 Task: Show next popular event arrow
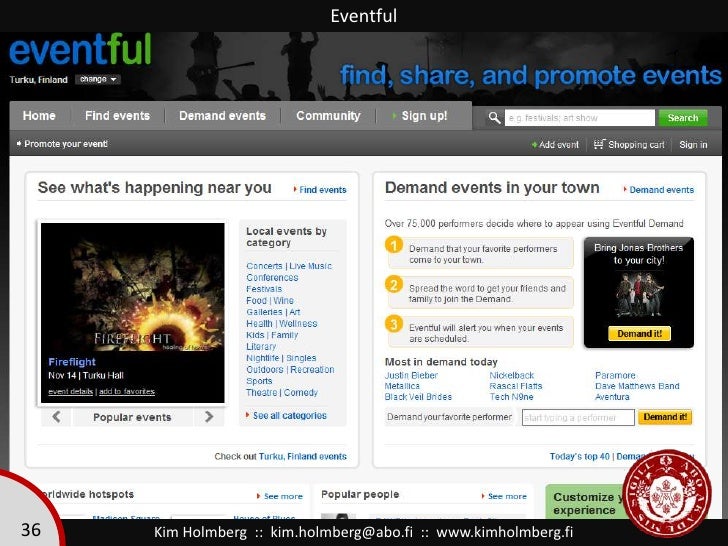click(209, 417)
